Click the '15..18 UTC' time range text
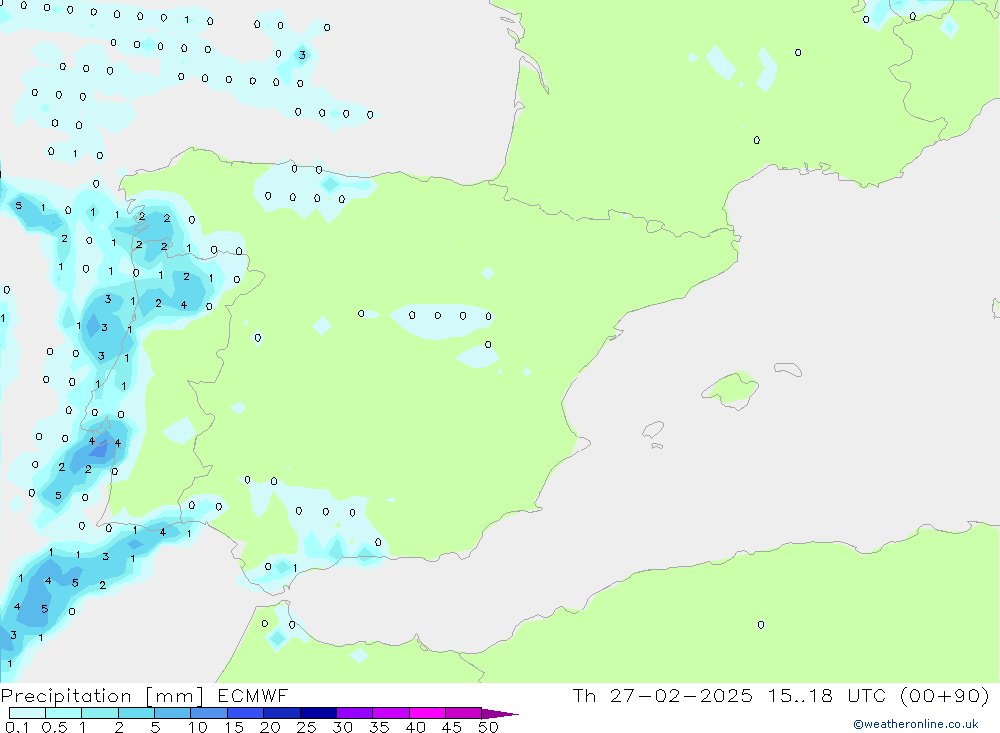 point(827,695)
